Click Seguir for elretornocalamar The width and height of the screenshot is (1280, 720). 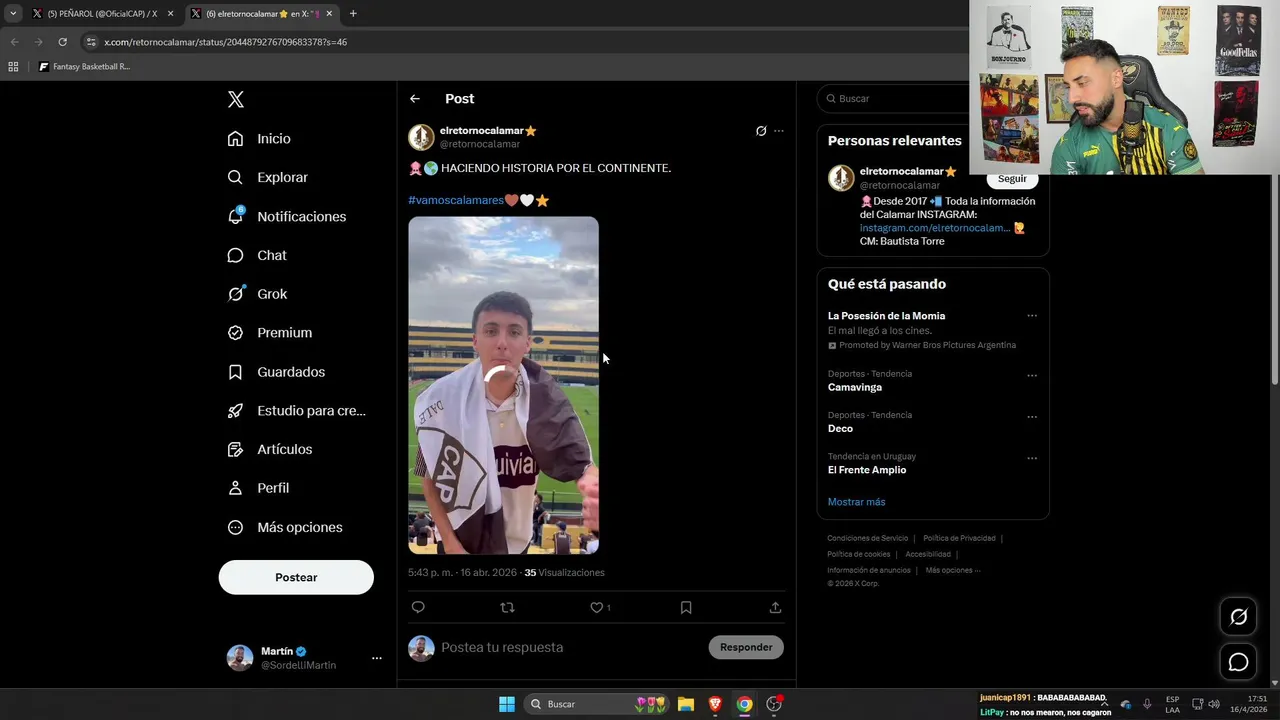click(x=1012, y=179)
